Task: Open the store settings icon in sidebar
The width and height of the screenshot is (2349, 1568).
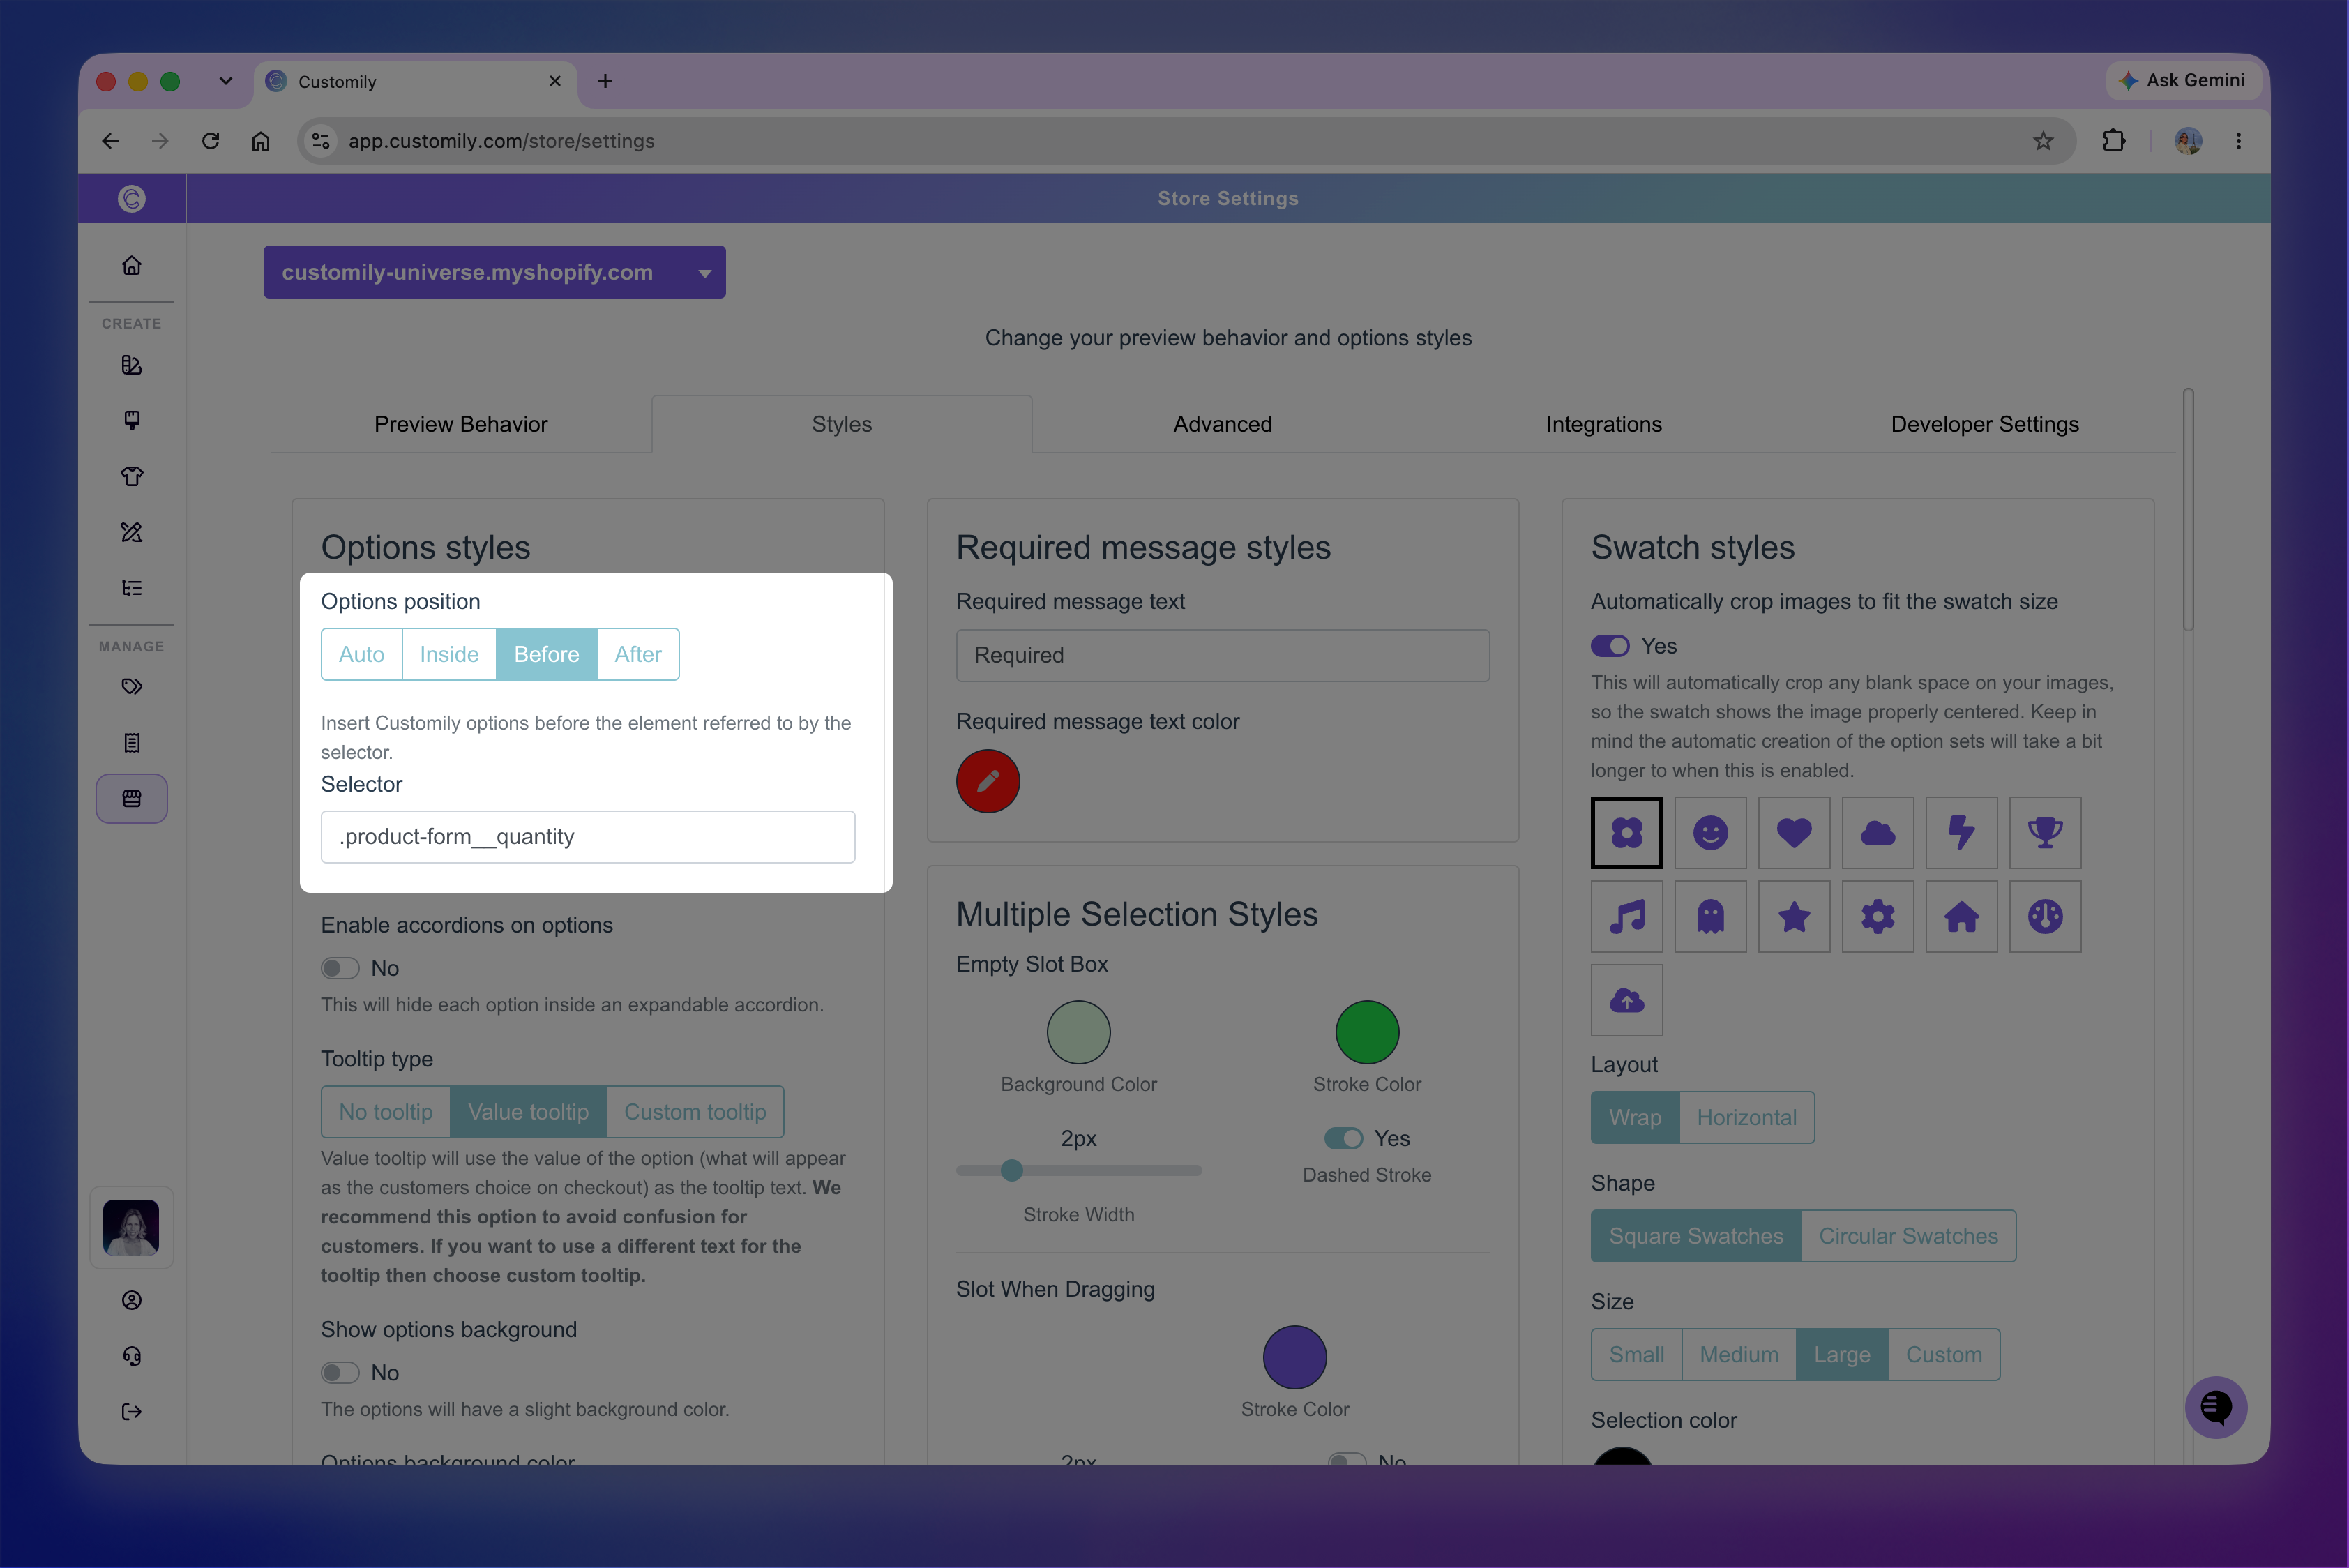Action: 131,799
